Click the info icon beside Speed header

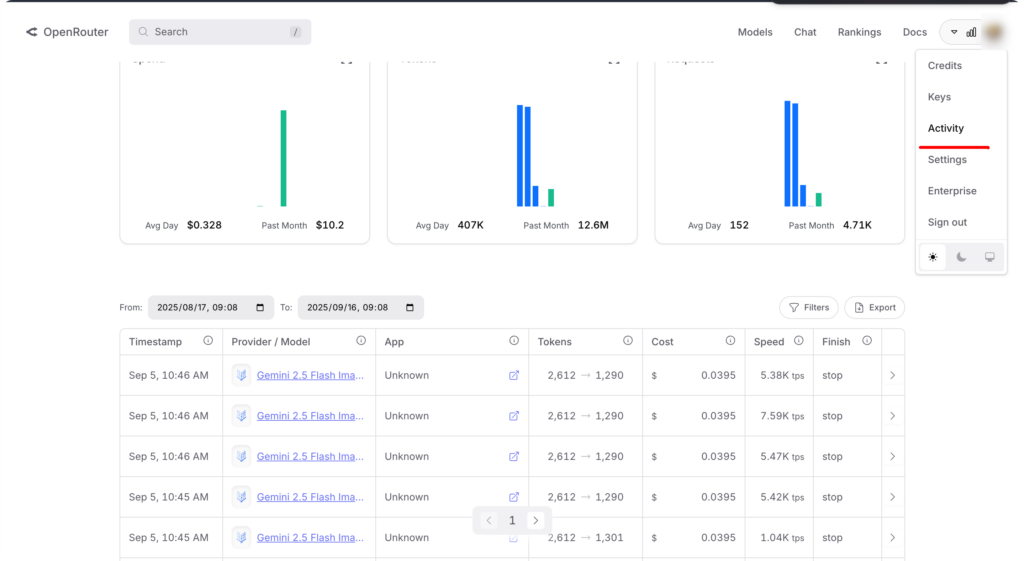click(x=799, y=341)
